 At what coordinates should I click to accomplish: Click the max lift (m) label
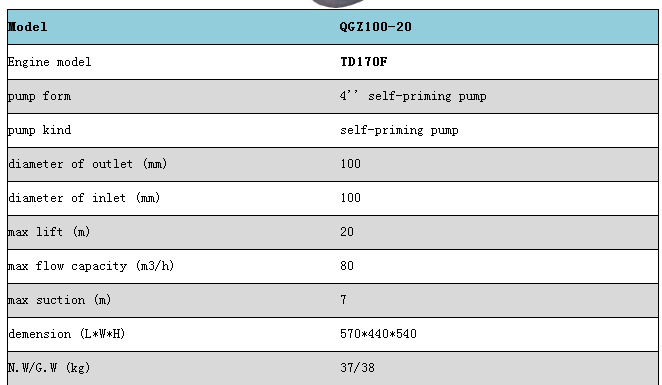tap(49, 232)
